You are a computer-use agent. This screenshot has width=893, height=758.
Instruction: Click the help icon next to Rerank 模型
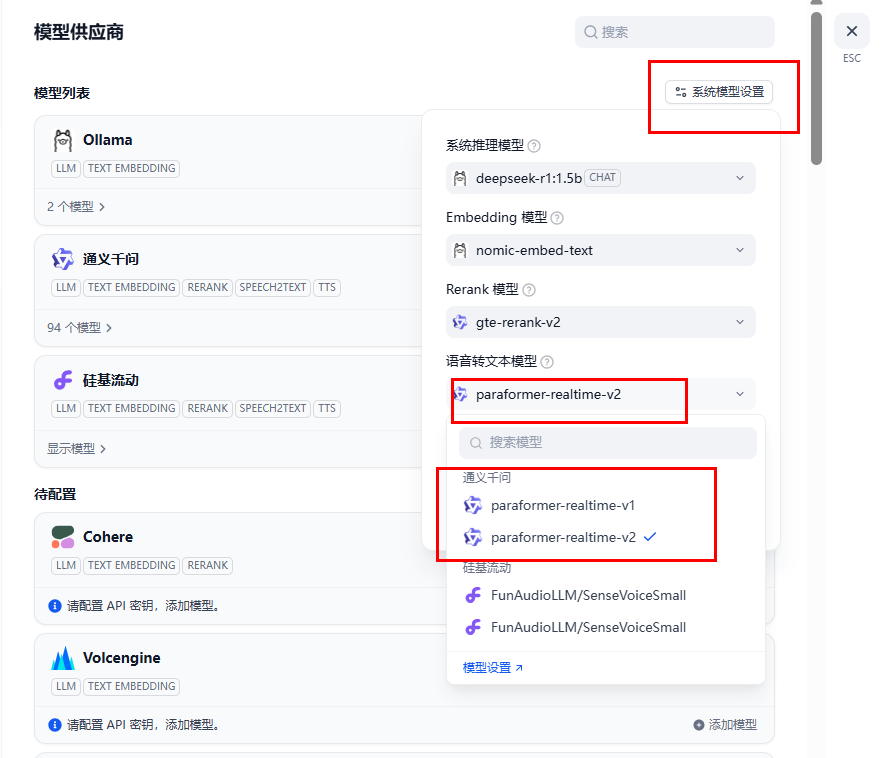pos(529,290)
